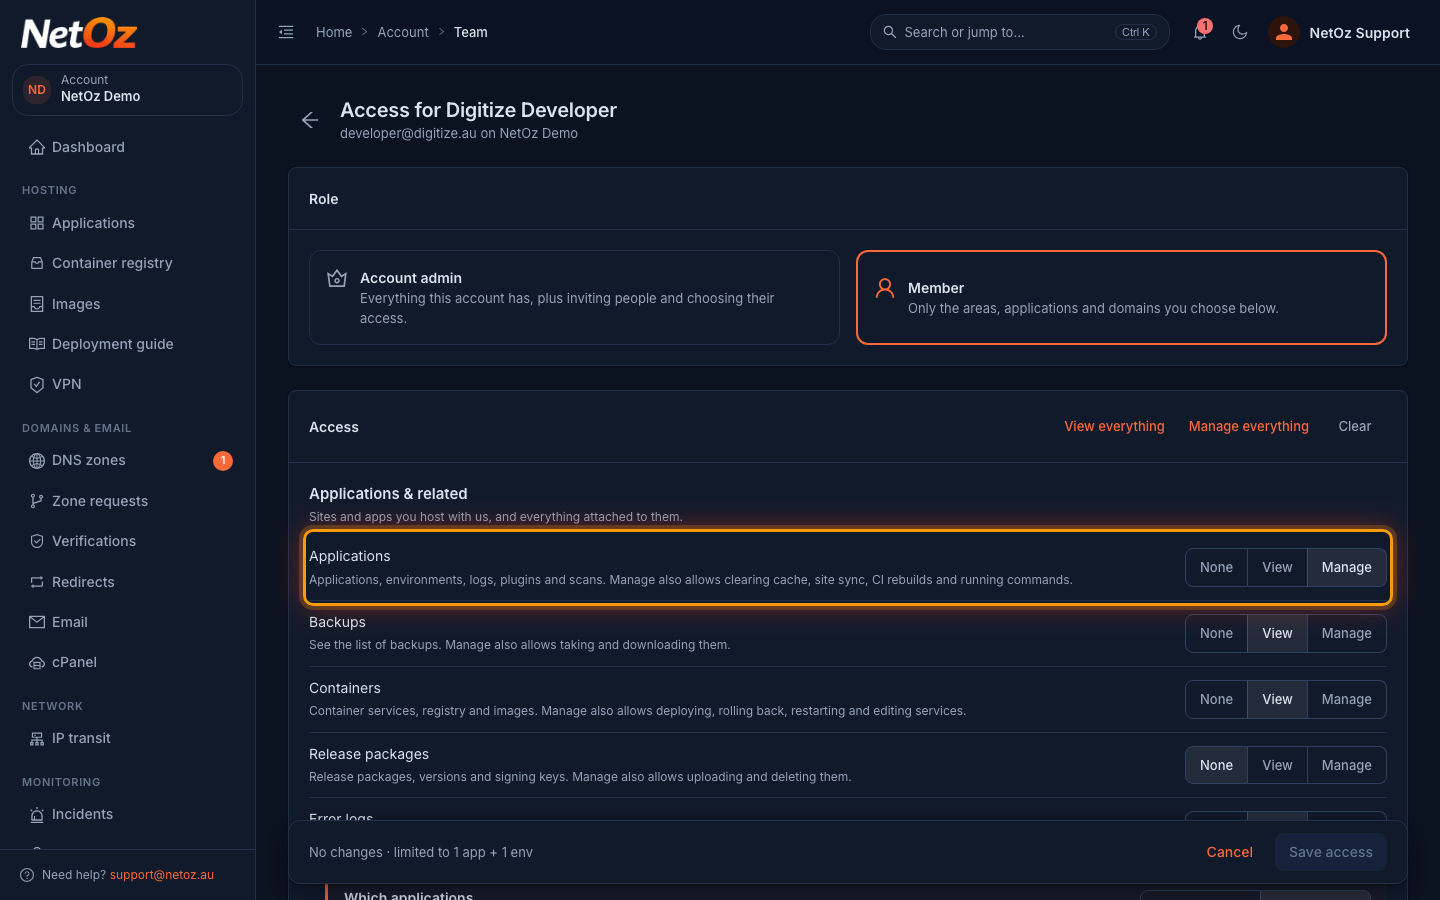Click the NetOz Support user avatar
The width and height of the screenshot is (1440, 900).
click(1283, 32)
